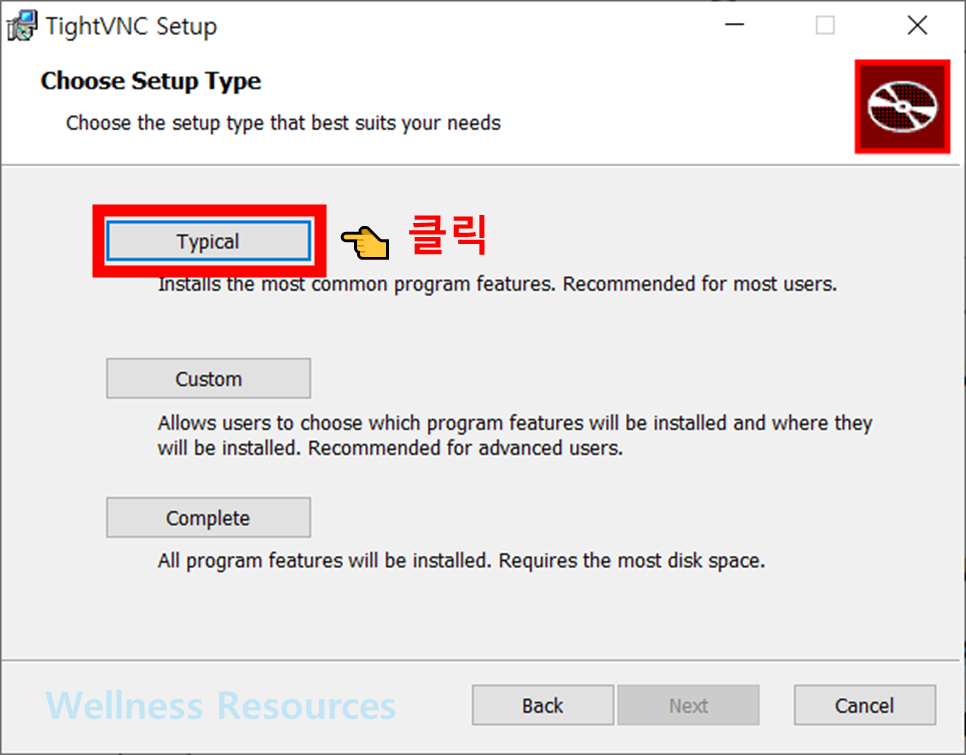The width and height of the screenshot is (966, 755).
Task: Minimize the TightVNC Setup window
Action: 734,25
